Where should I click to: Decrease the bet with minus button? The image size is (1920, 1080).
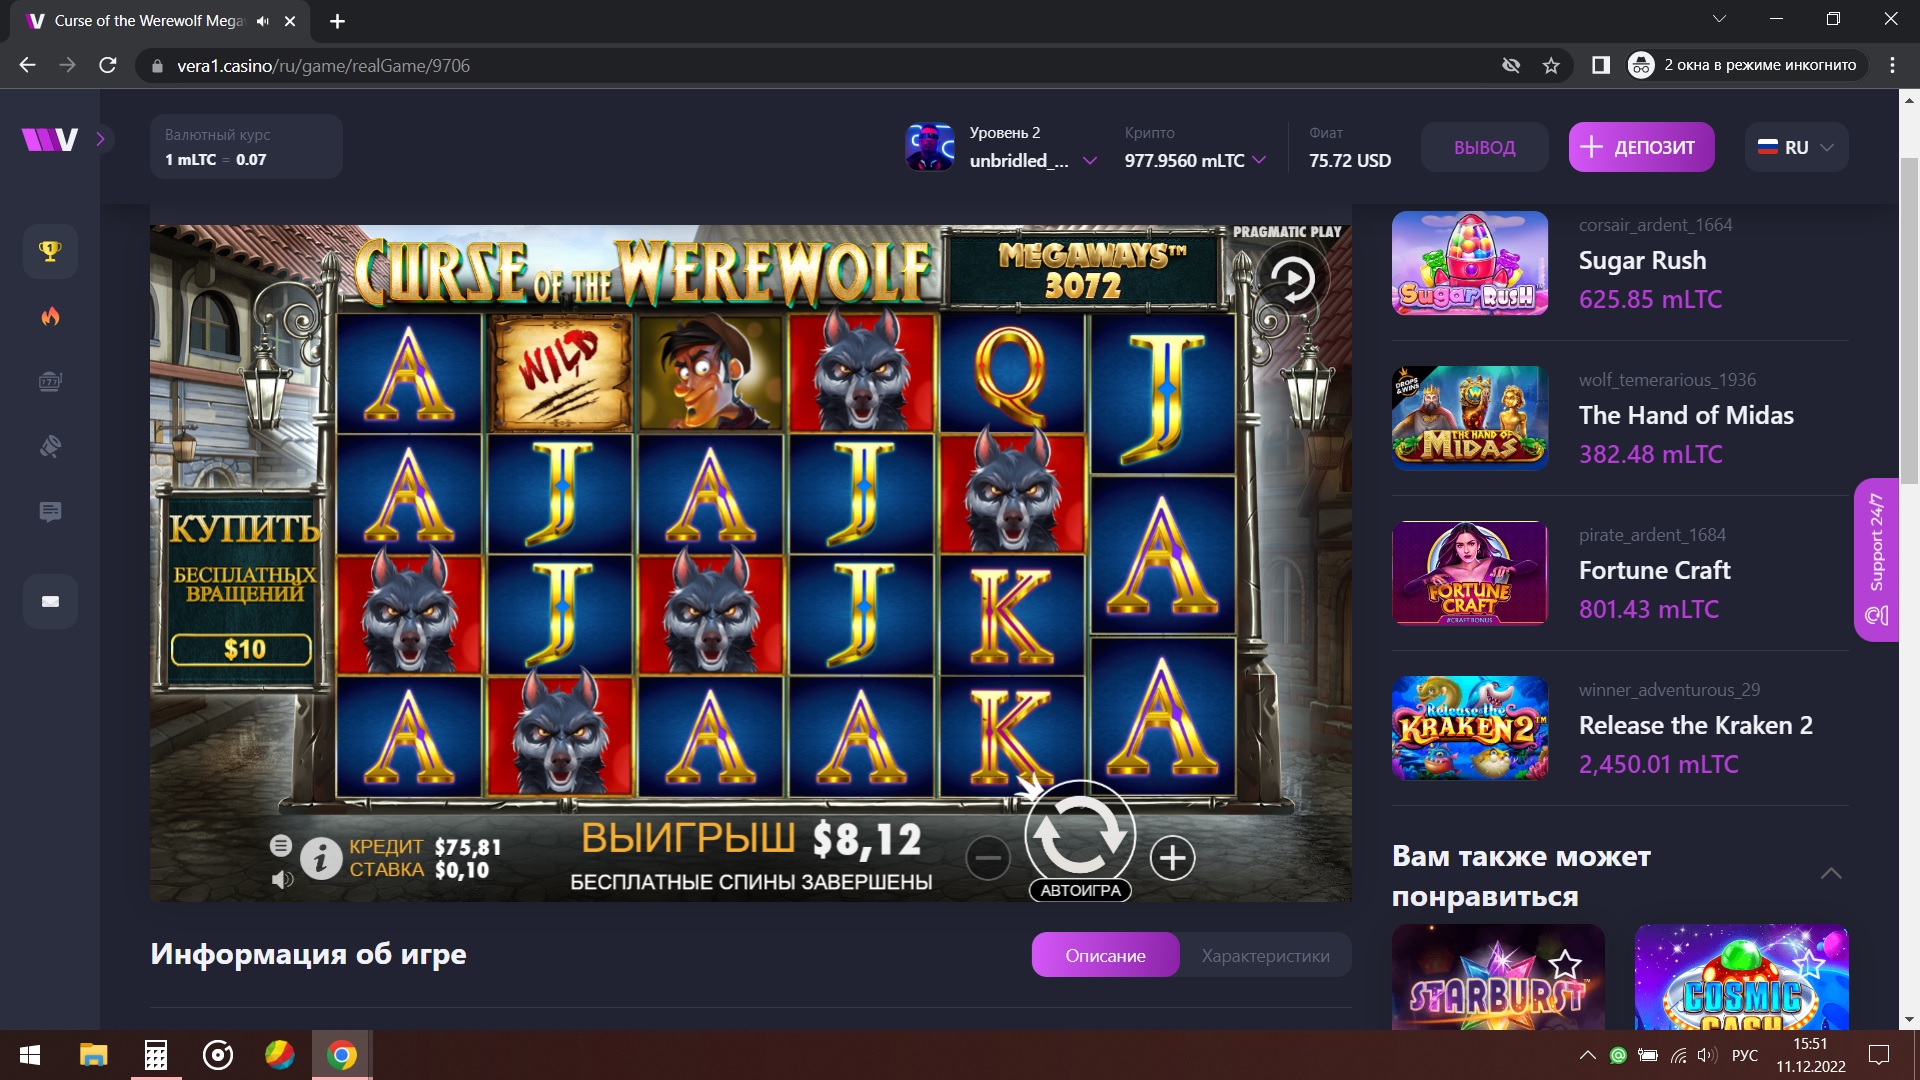pos(988,858)
